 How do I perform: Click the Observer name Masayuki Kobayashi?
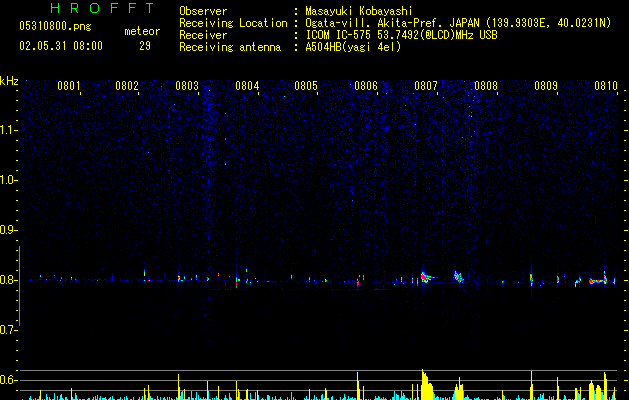pyautogui.click(x=359, y=11)
